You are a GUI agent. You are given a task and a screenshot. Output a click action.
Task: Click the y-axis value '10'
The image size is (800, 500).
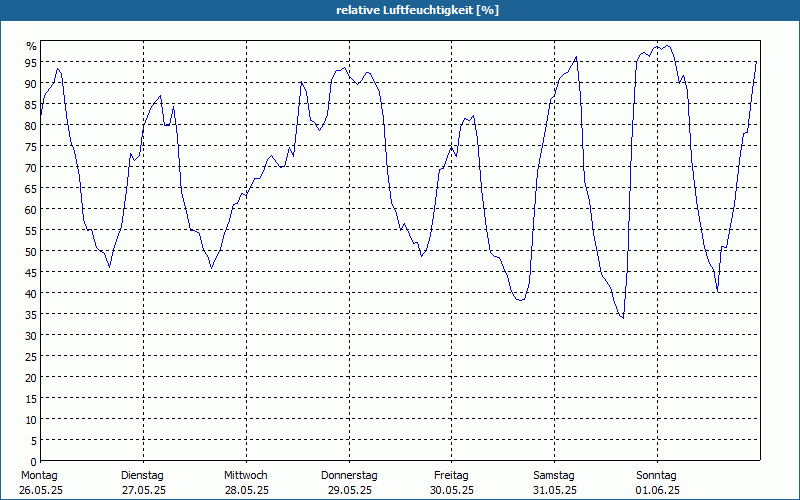point(31,419)
